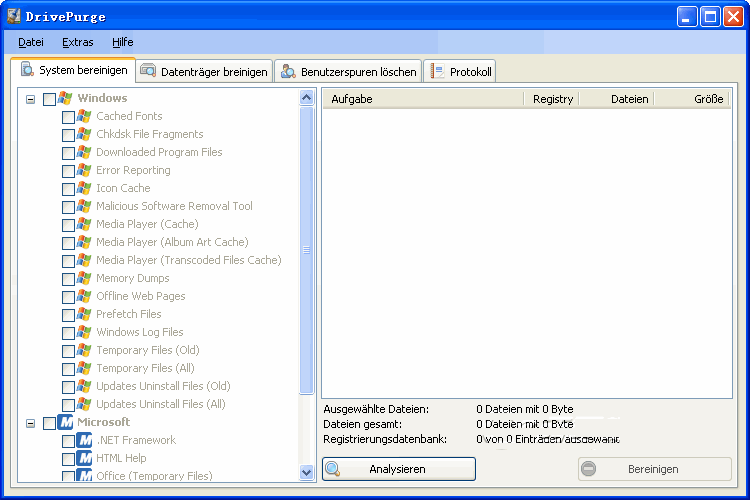Select the Downloaded Program Files entry
Screen dimensions: 750x500
[159, 153]
